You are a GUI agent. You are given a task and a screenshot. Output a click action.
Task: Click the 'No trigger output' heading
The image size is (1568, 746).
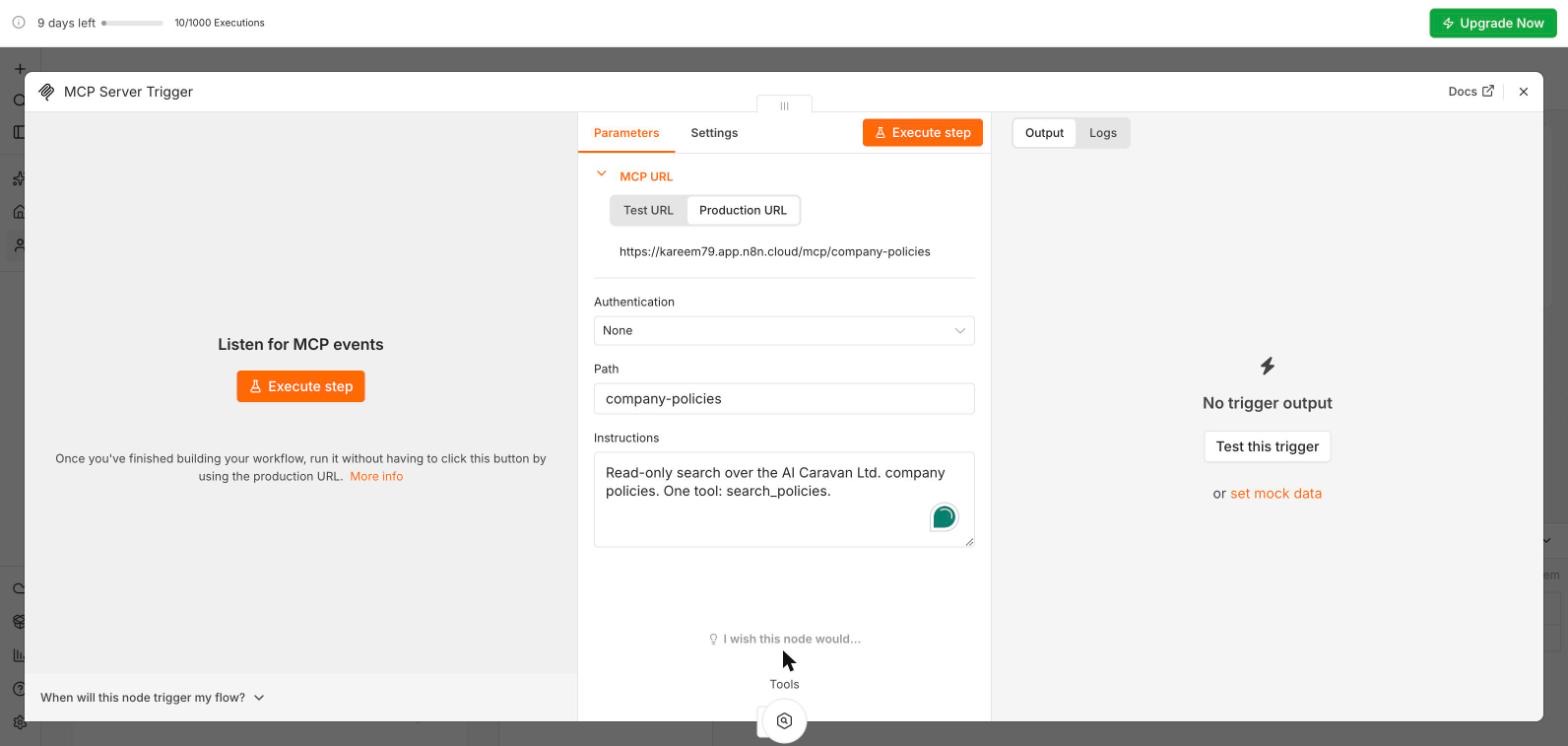[x=1267, y=403]
